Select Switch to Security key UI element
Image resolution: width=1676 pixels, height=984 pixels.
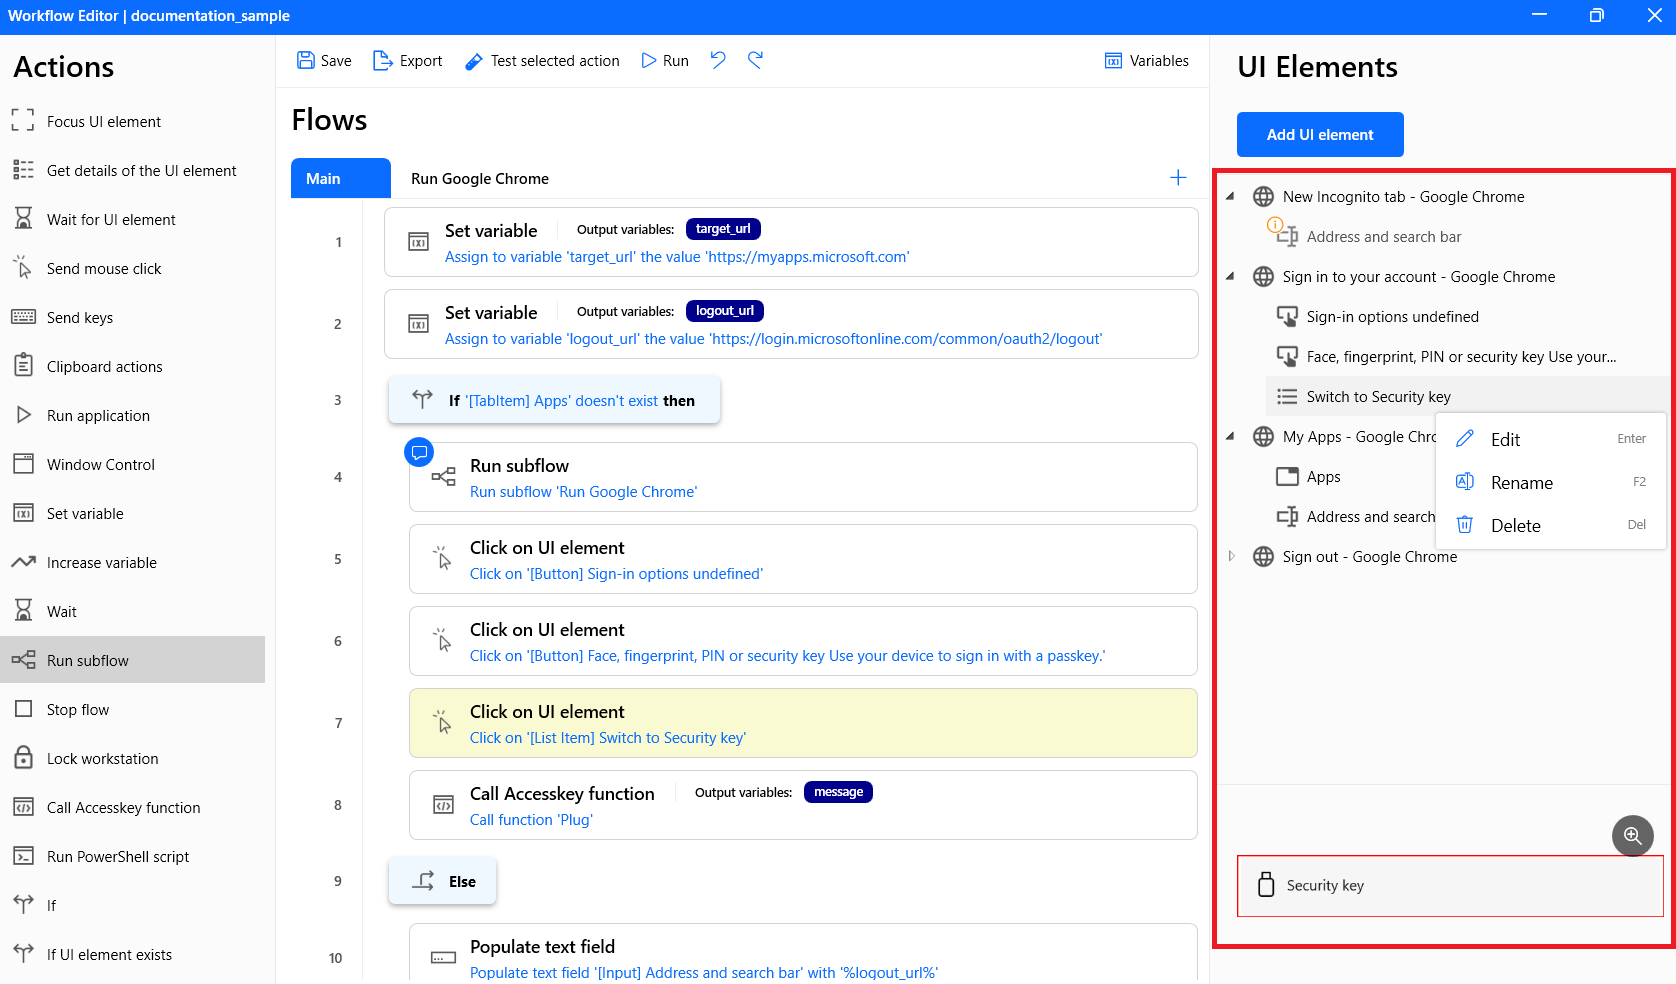pyautogui.click(x=1378, y=397)
